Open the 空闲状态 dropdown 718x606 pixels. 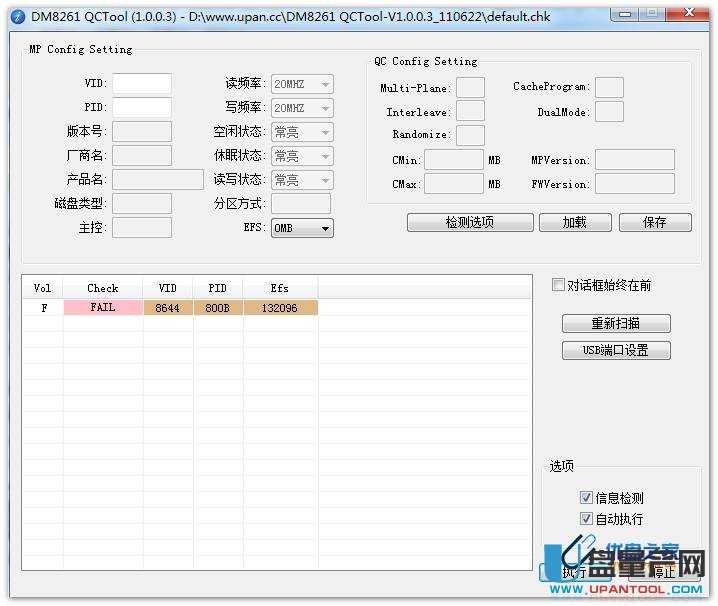302,132
